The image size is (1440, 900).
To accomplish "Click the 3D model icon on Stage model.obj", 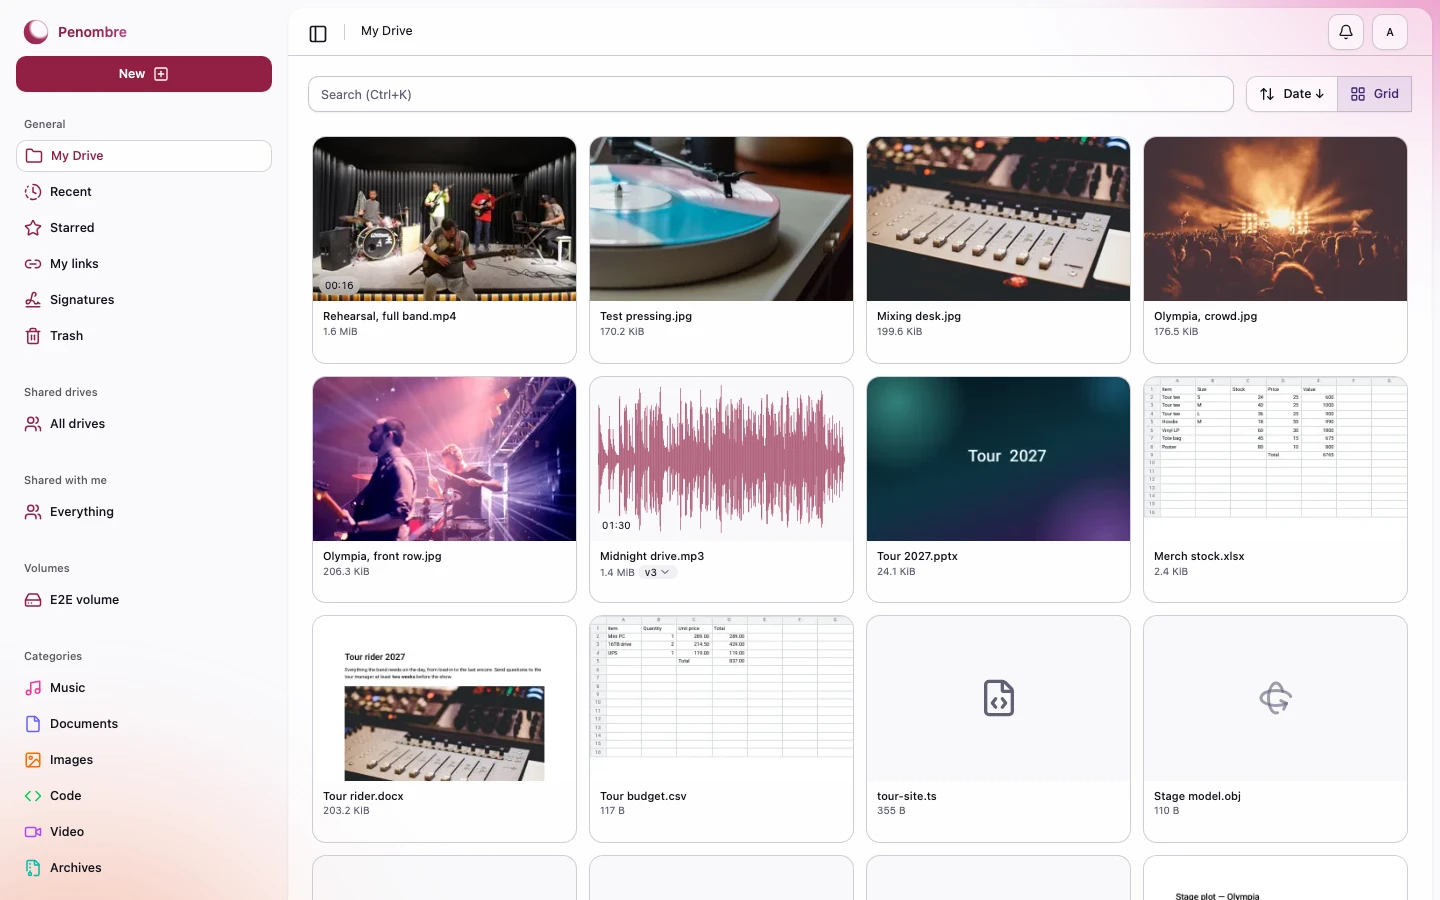I will click(1275, 698).
